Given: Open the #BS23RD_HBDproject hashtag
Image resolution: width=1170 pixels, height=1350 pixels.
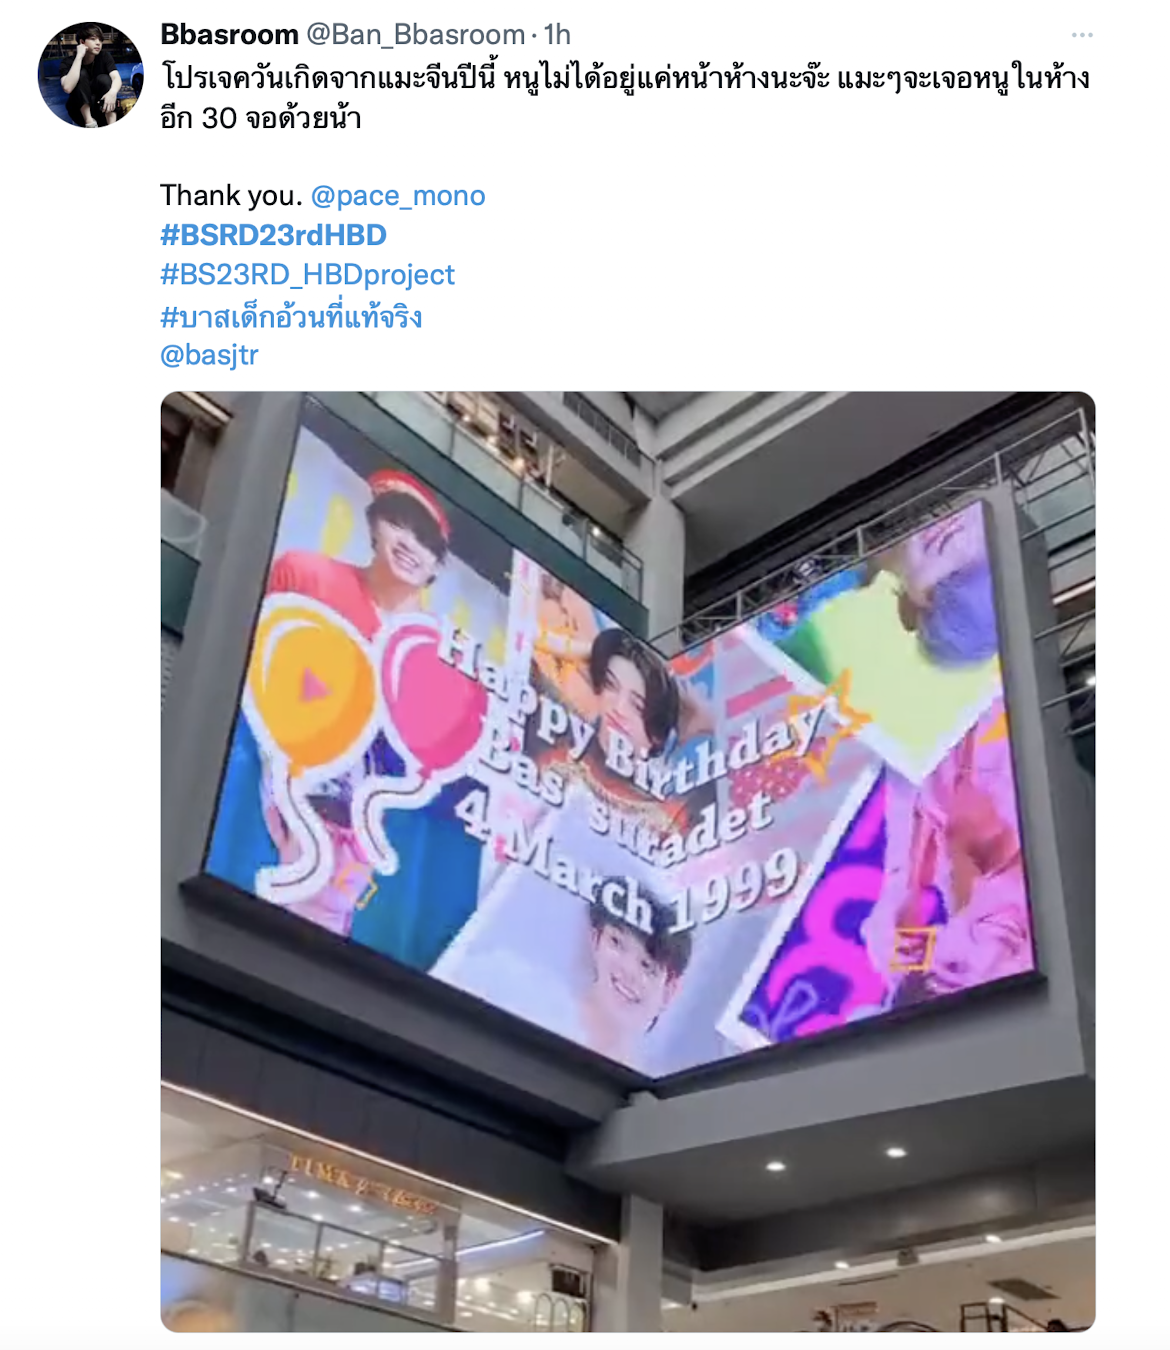Looking at the screenshot, I should 307,275.
